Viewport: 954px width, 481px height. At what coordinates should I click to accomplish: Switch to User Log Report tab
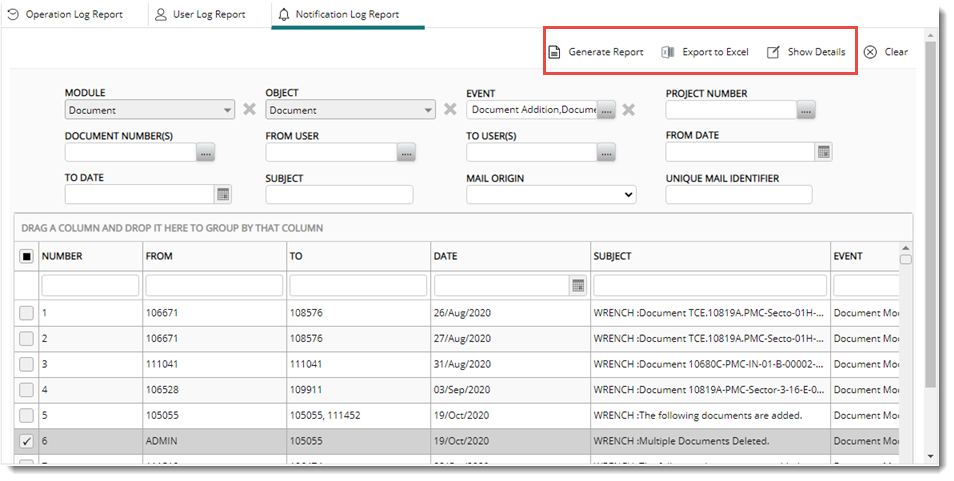coord(209,14)
